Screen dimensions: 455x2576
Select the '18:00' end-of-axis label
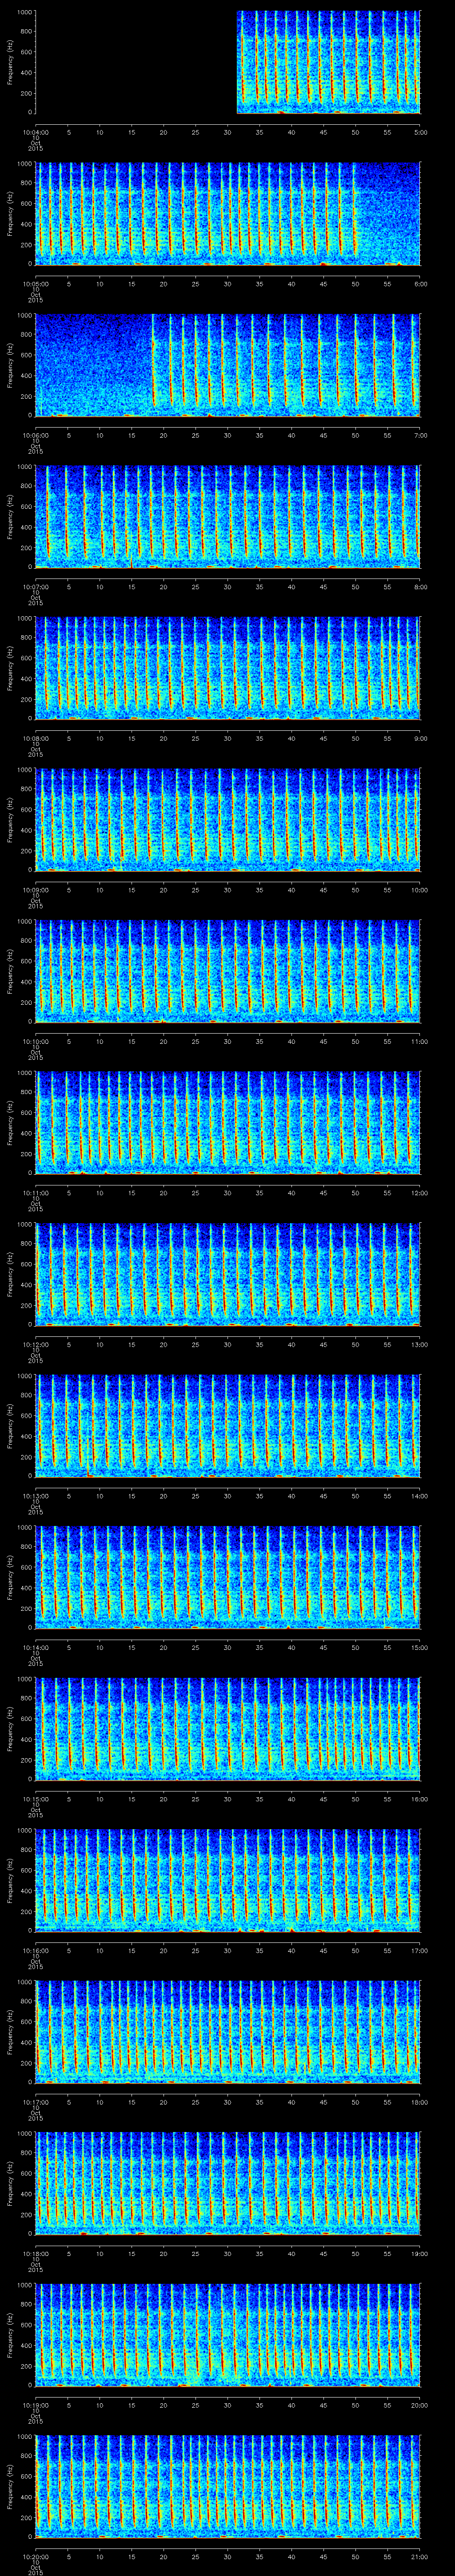point(420,2102)
